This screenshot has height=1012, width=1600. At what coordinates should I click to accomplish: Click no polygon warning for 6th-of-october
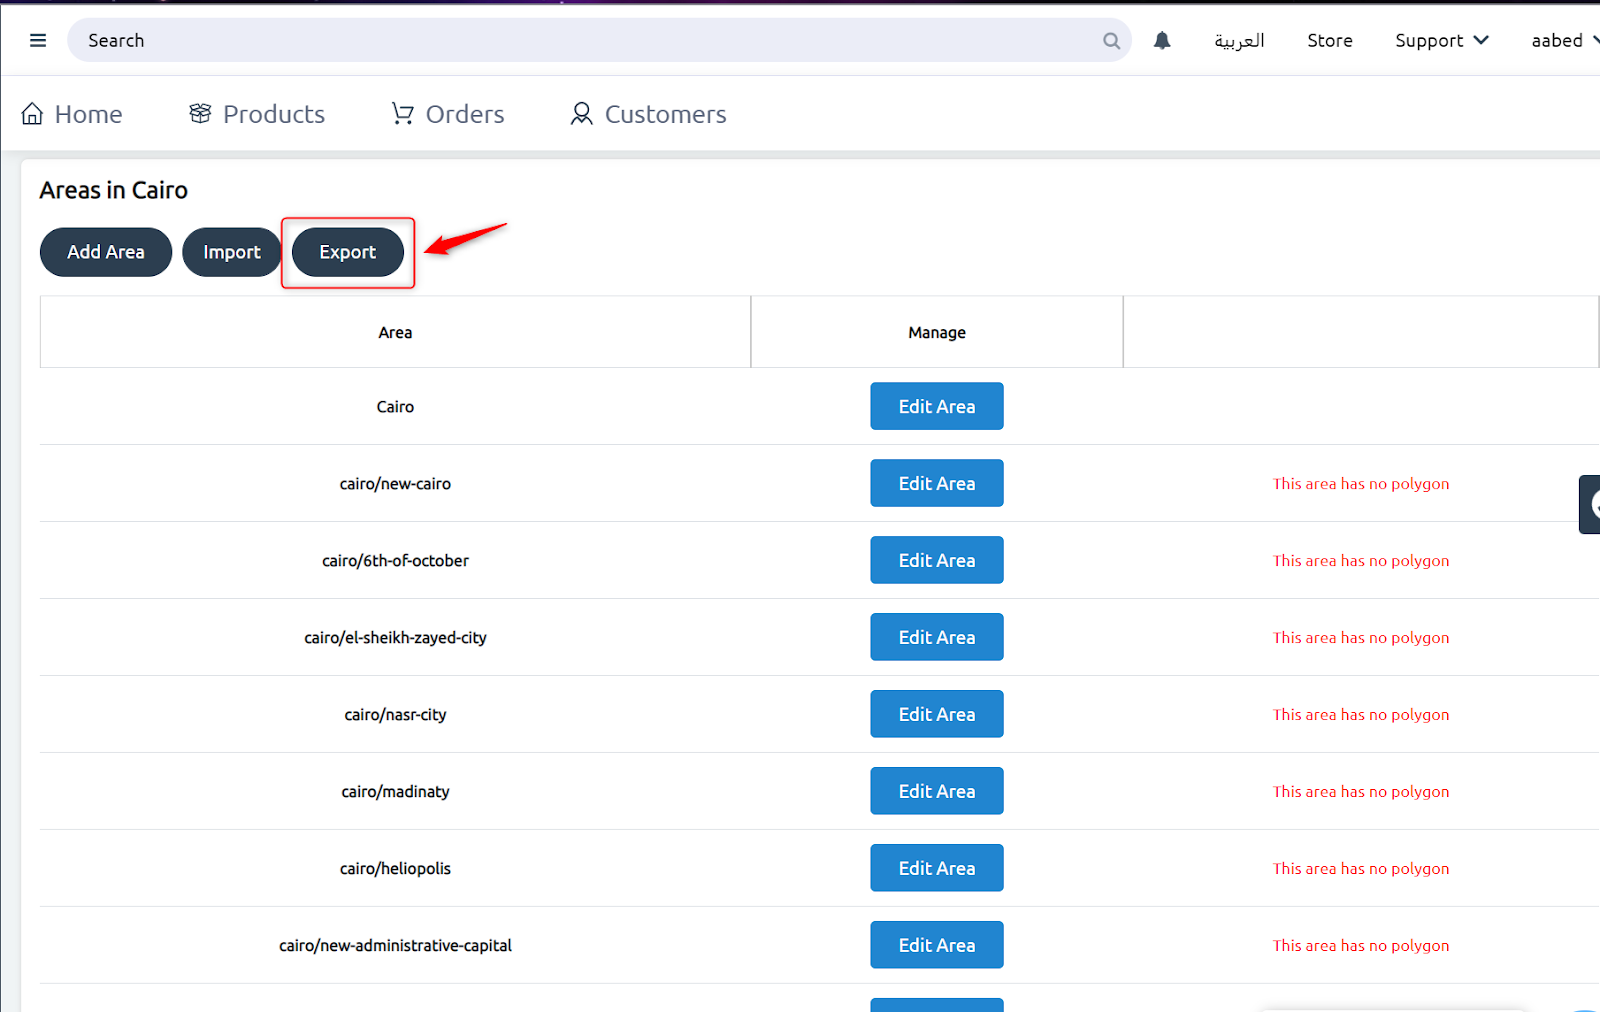tap(1360, 561)
